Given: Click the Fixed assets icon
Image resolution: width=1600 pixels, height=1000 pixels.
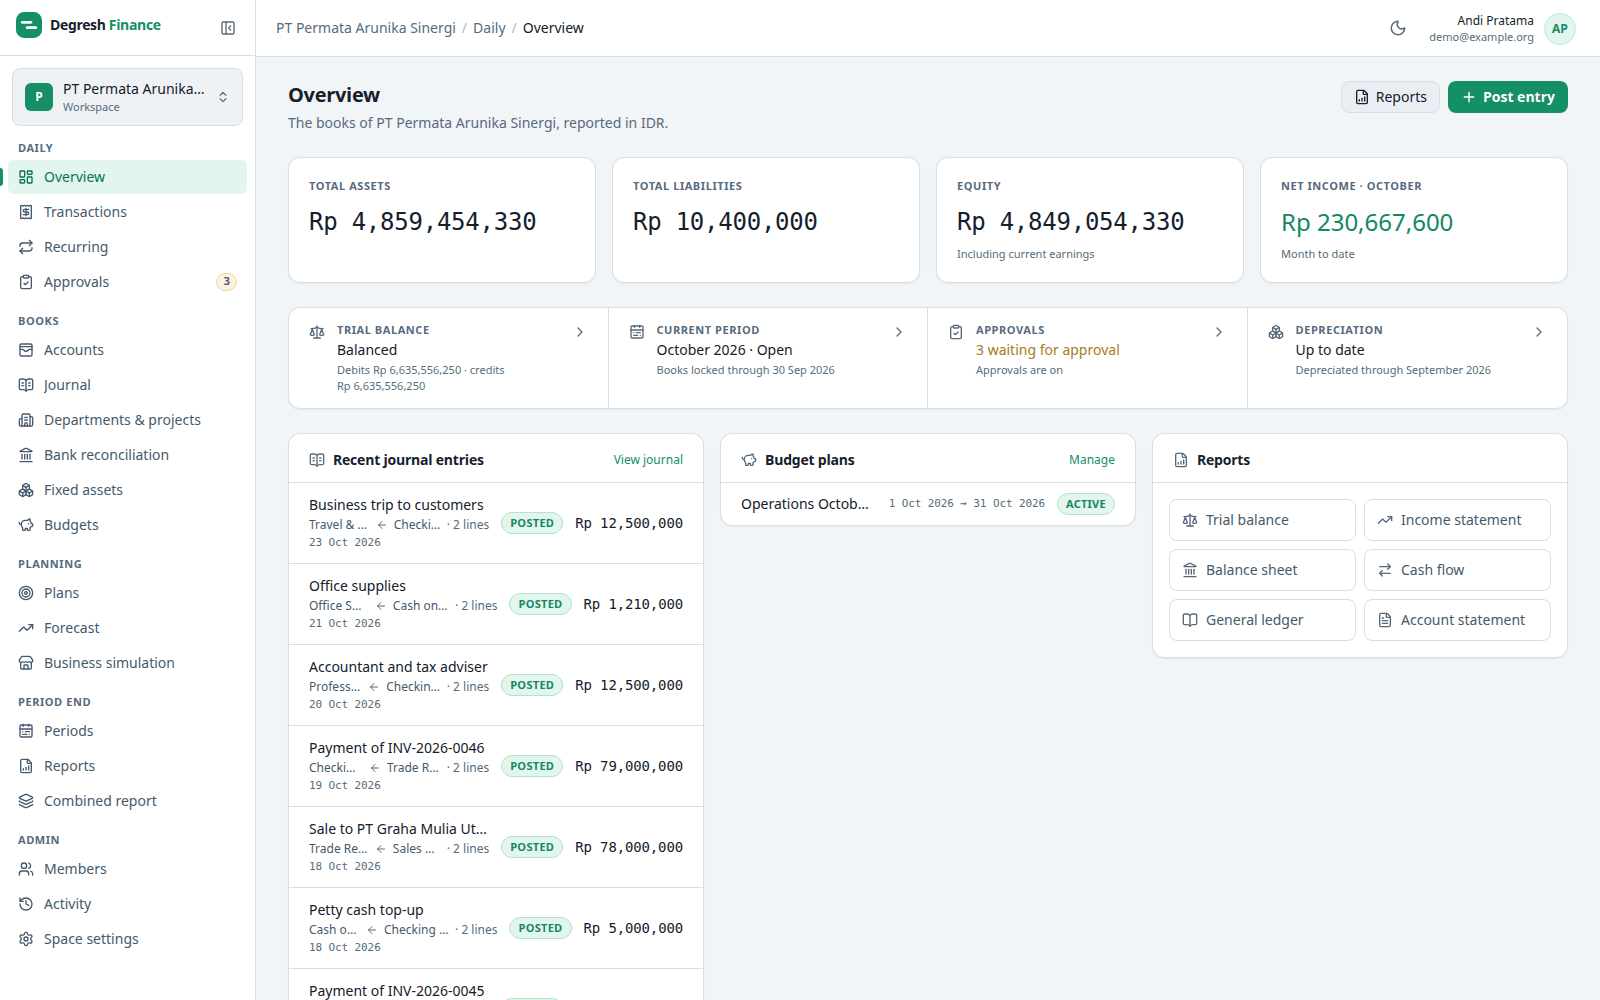Looking at the screenshot, I should point(26,490).
